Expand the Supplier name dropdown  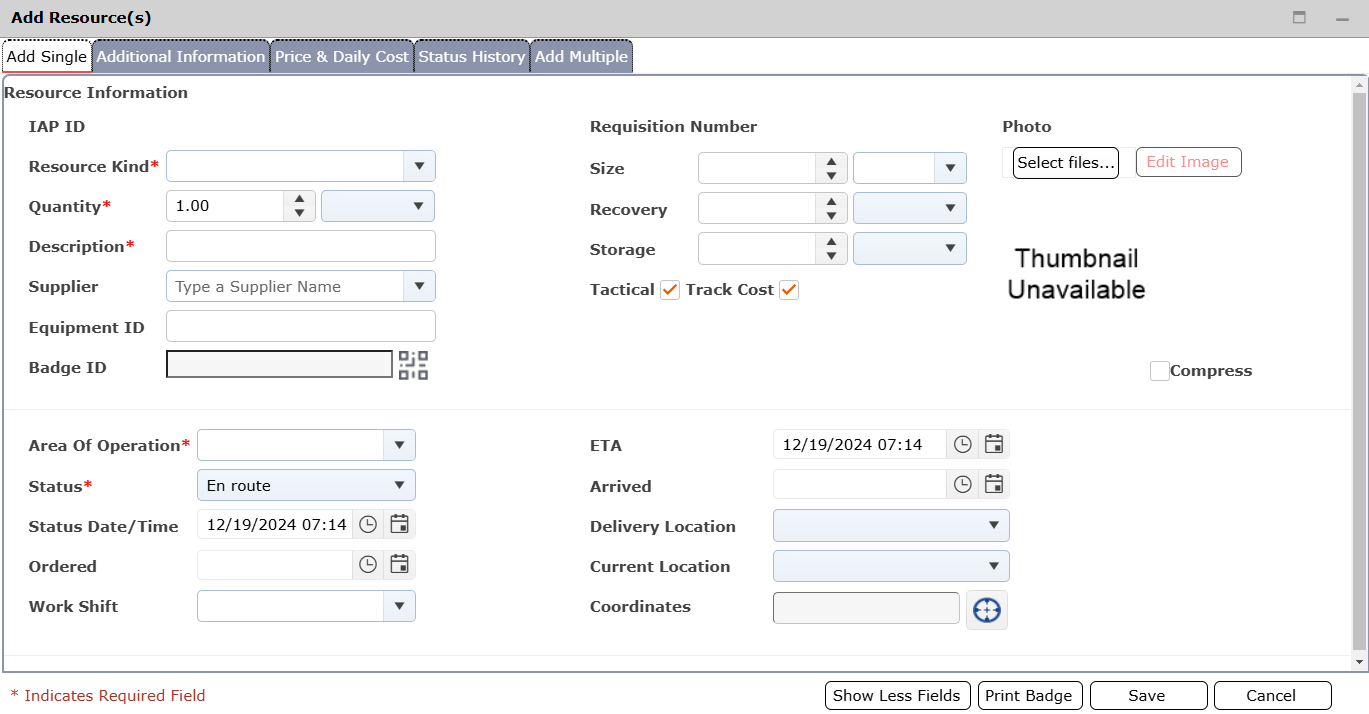click(419, 286)
